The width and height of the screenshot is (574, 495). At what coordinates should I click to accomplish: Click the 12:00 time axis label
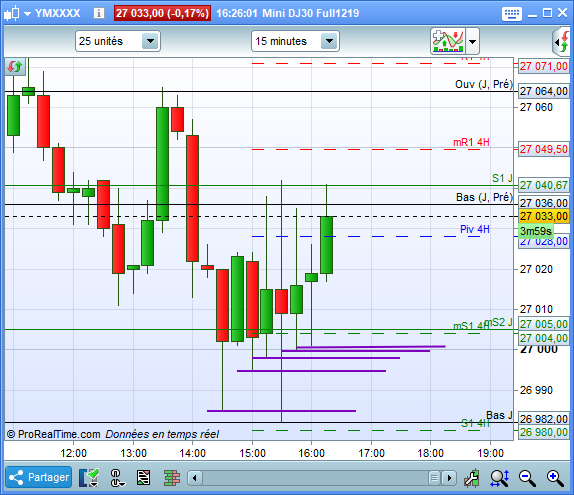pos(73,453)
